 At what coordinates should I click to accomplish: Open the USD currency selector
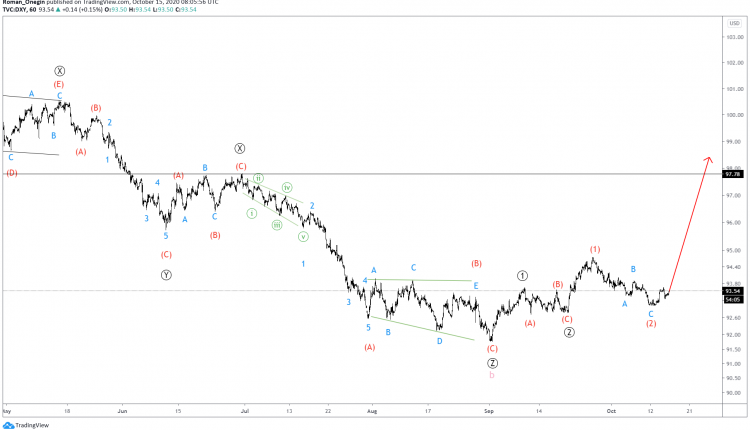click(734, 23)
